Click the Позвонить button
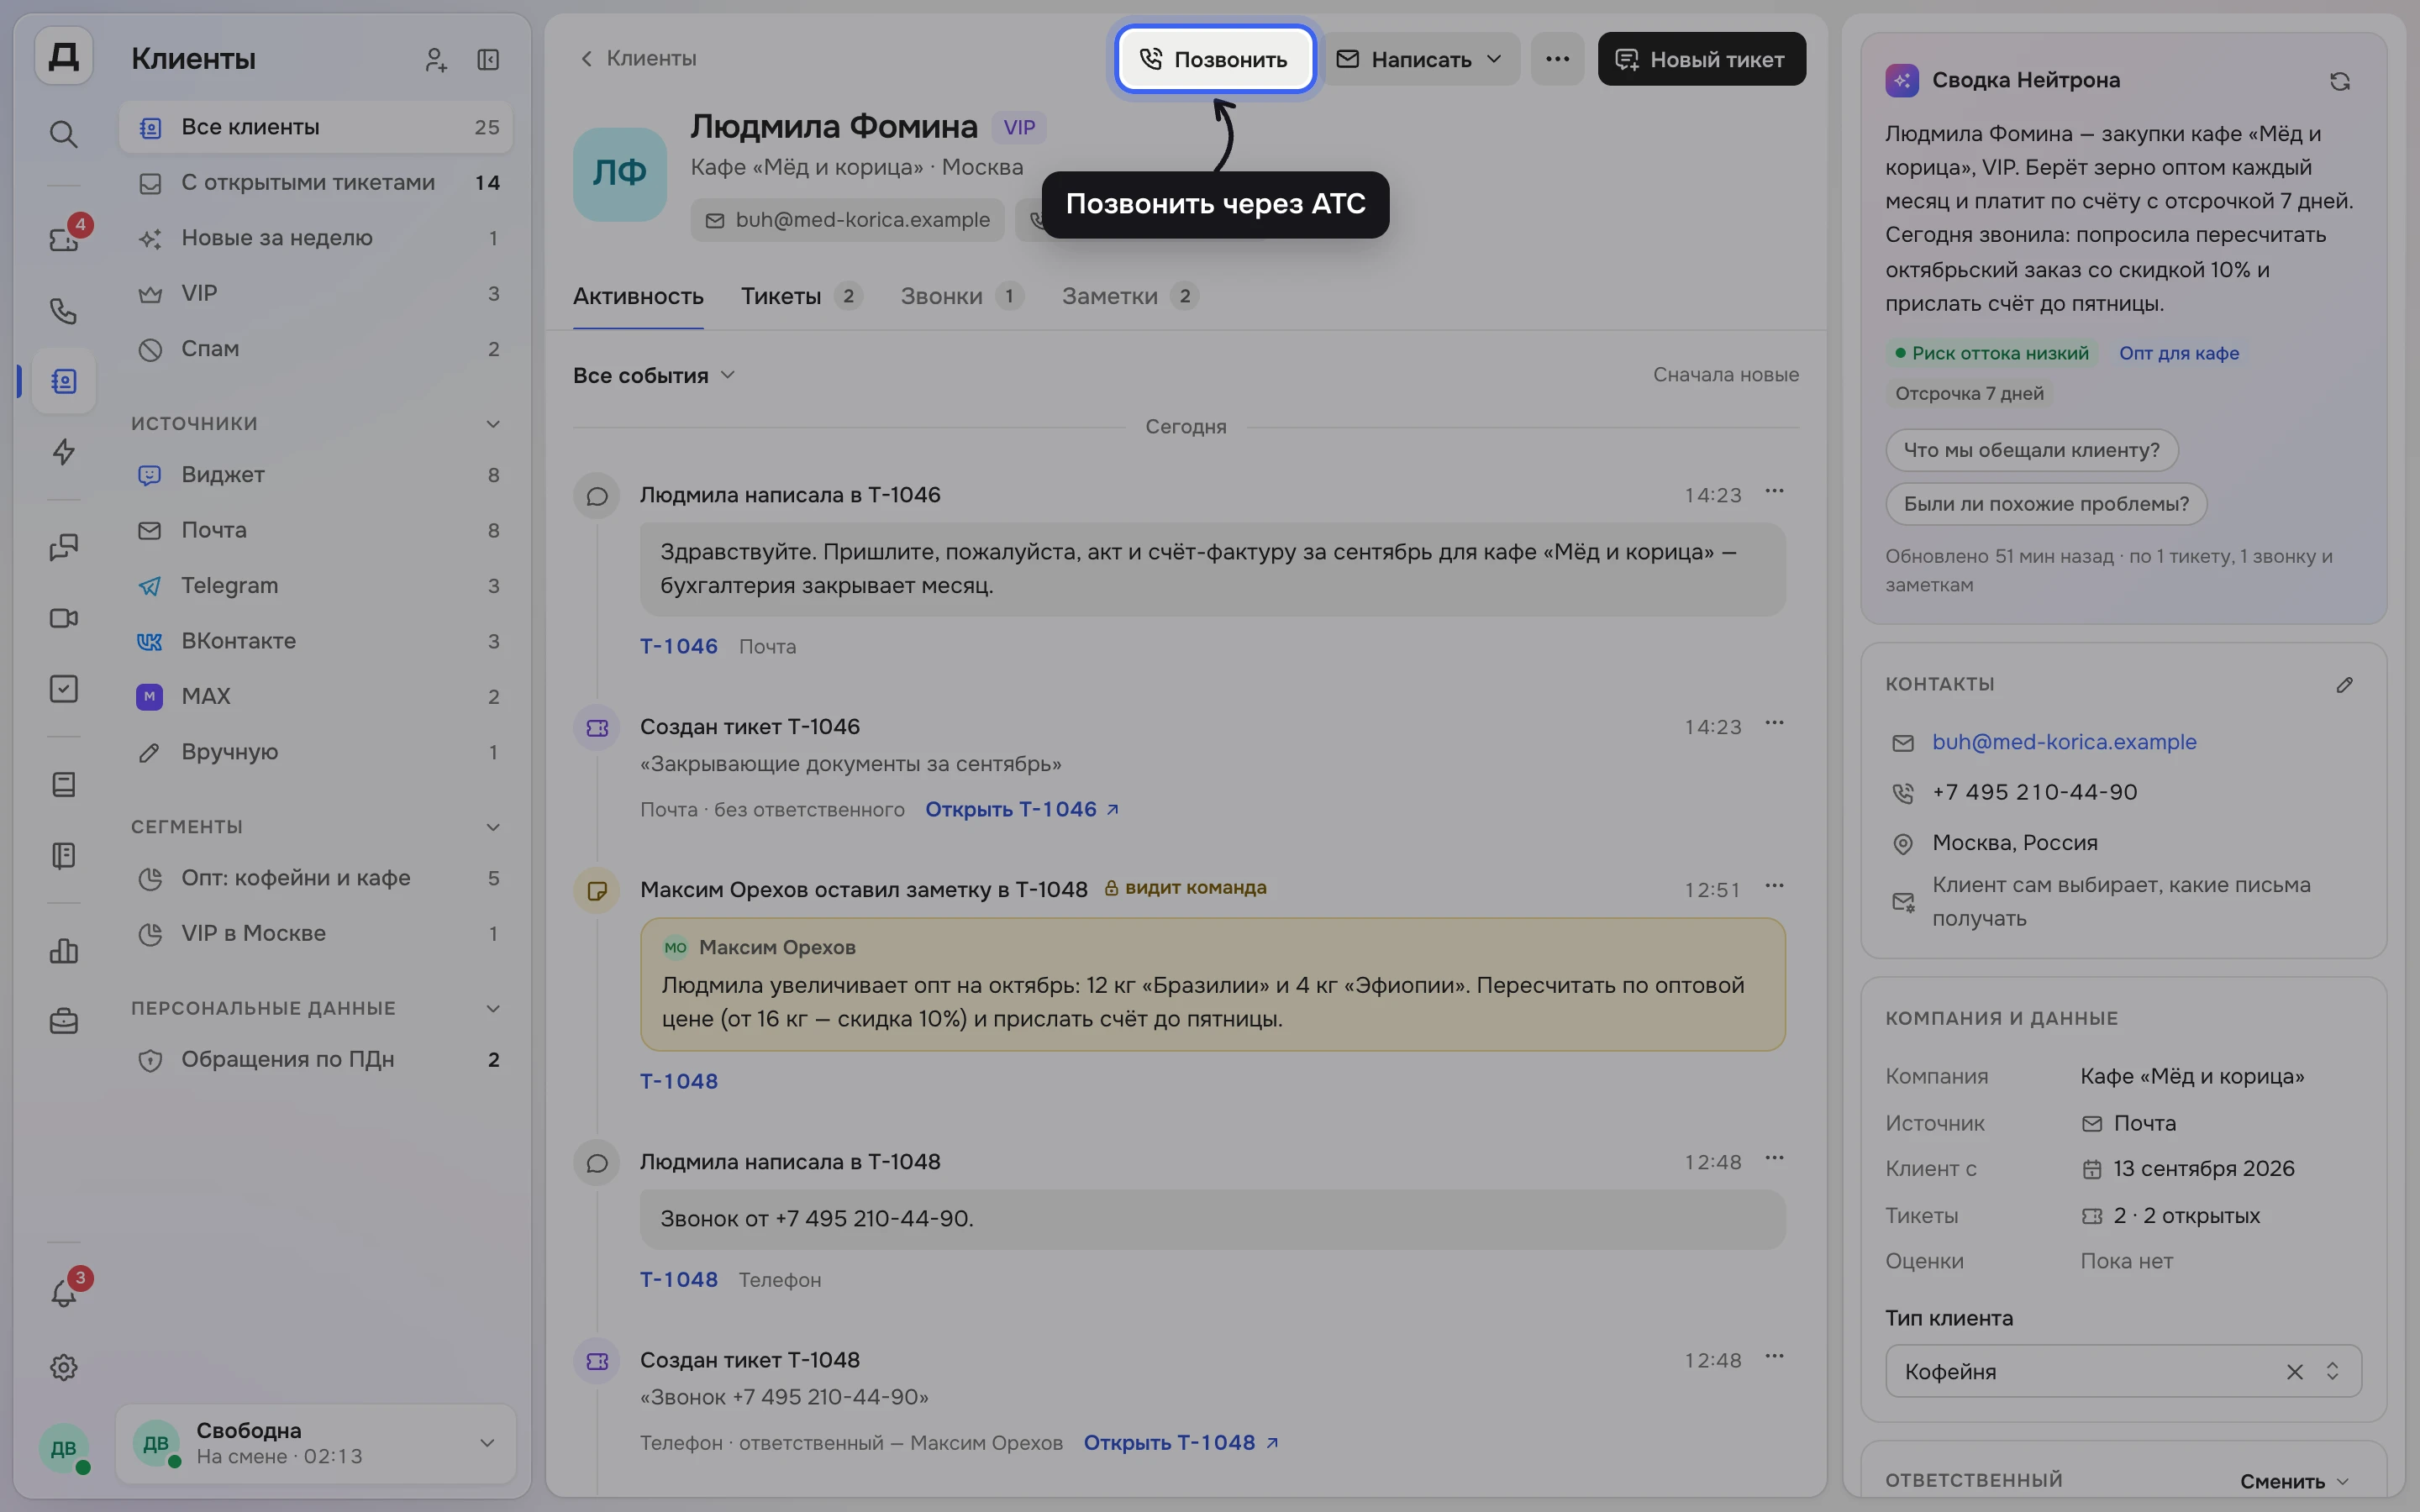Screen dimensions: 2420x1512 point(1214,59)
